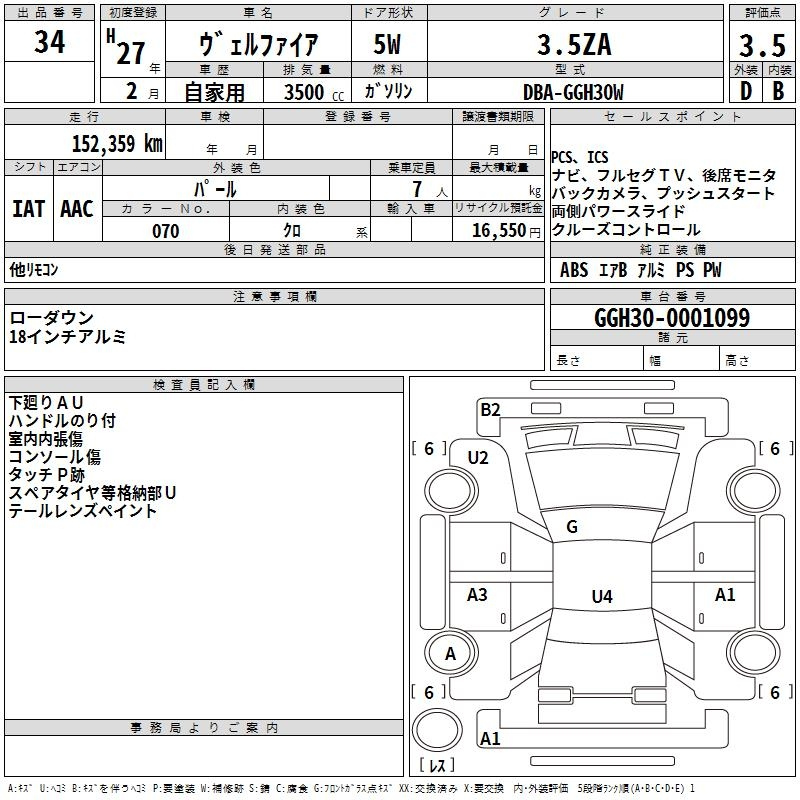Click the セールスポイント header
The image size is (800, 800).
click(x=672, y=116)
